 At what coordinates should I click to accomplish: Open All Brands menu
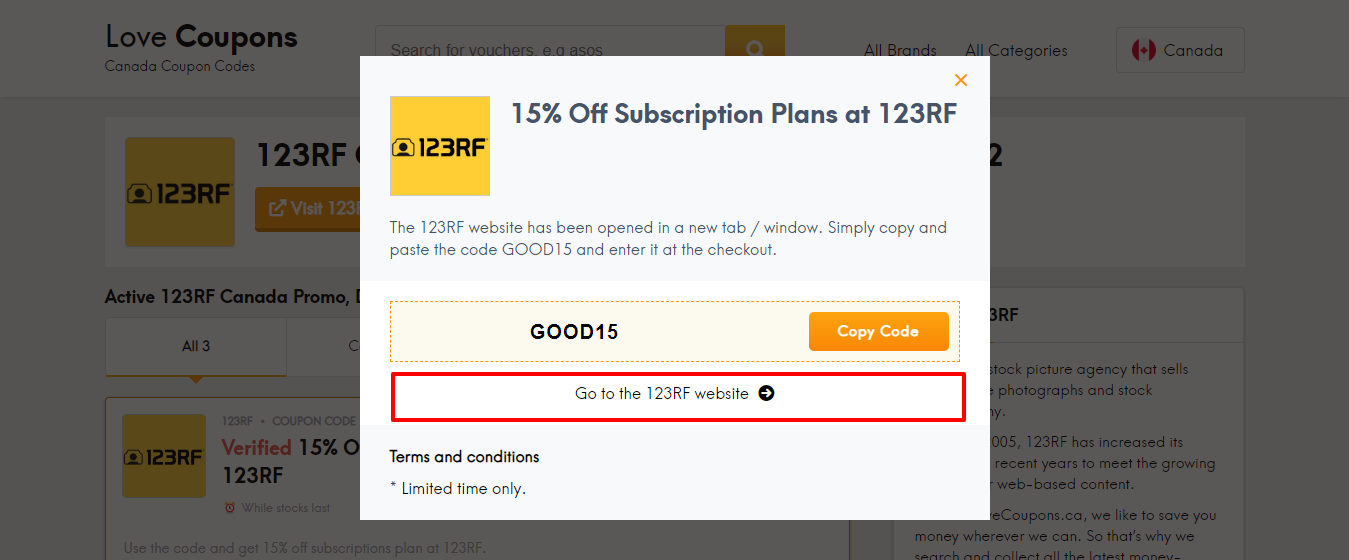click(x=900, y=50)
